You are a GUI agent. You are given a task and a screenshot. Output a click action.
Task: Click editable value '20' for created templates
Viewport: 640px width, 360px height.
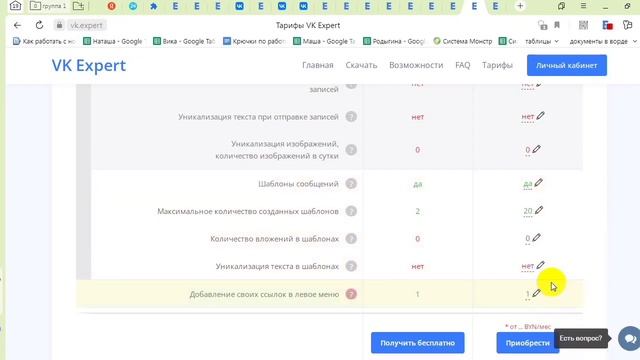(528, 211)
